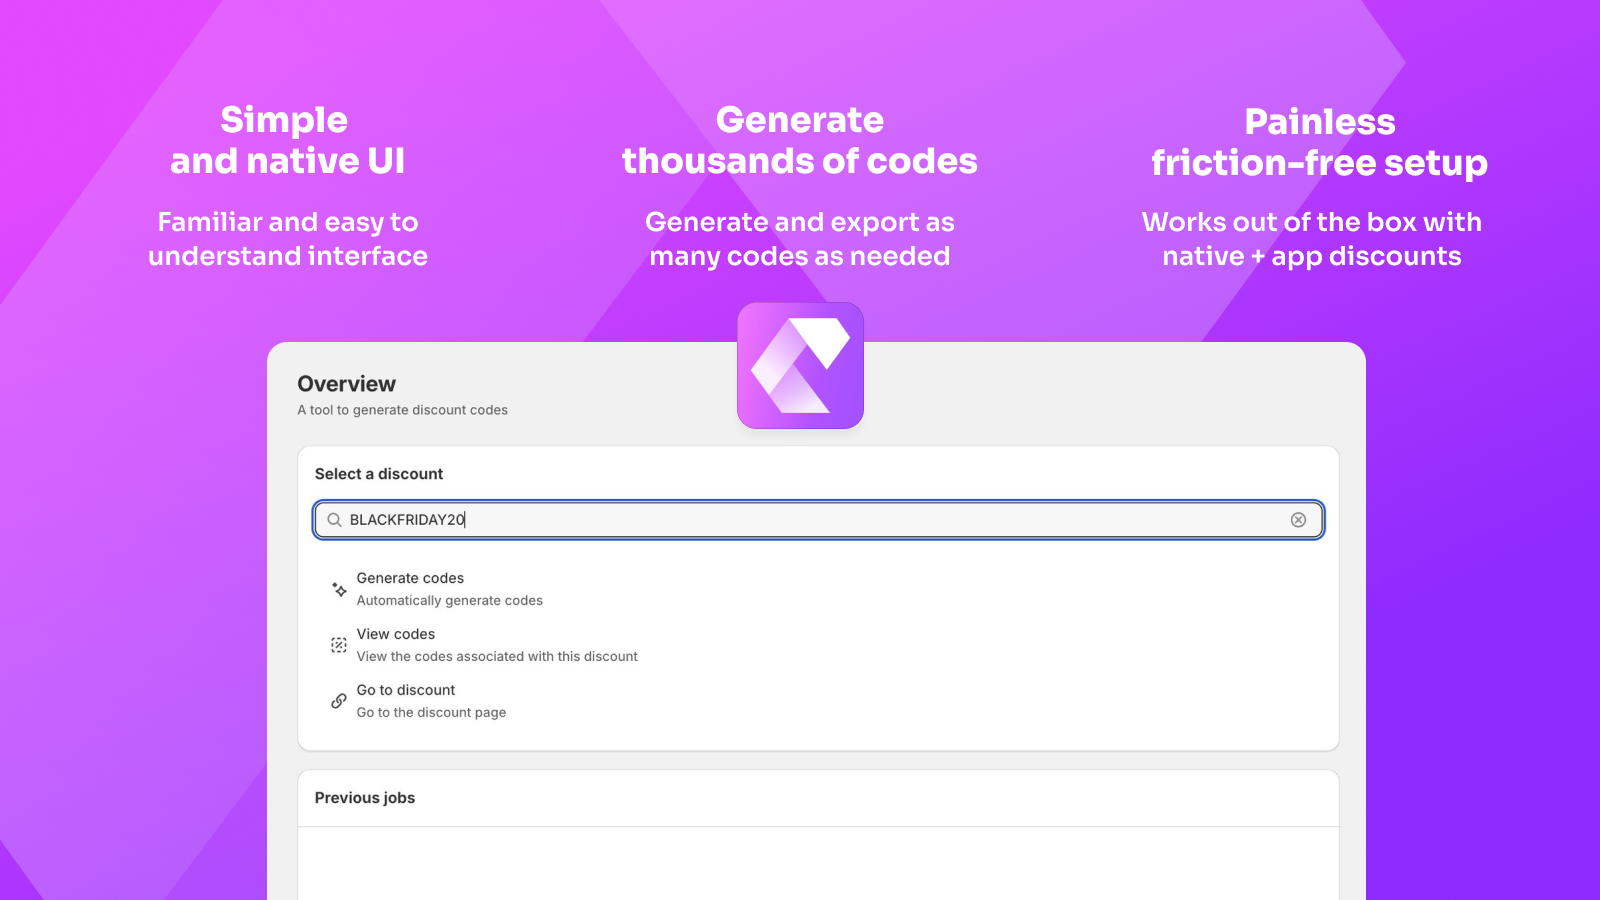The height and width of the screenshot is (900, 1600).
Task: Open the discount suggestions dropdown
Action: [818, 520]
